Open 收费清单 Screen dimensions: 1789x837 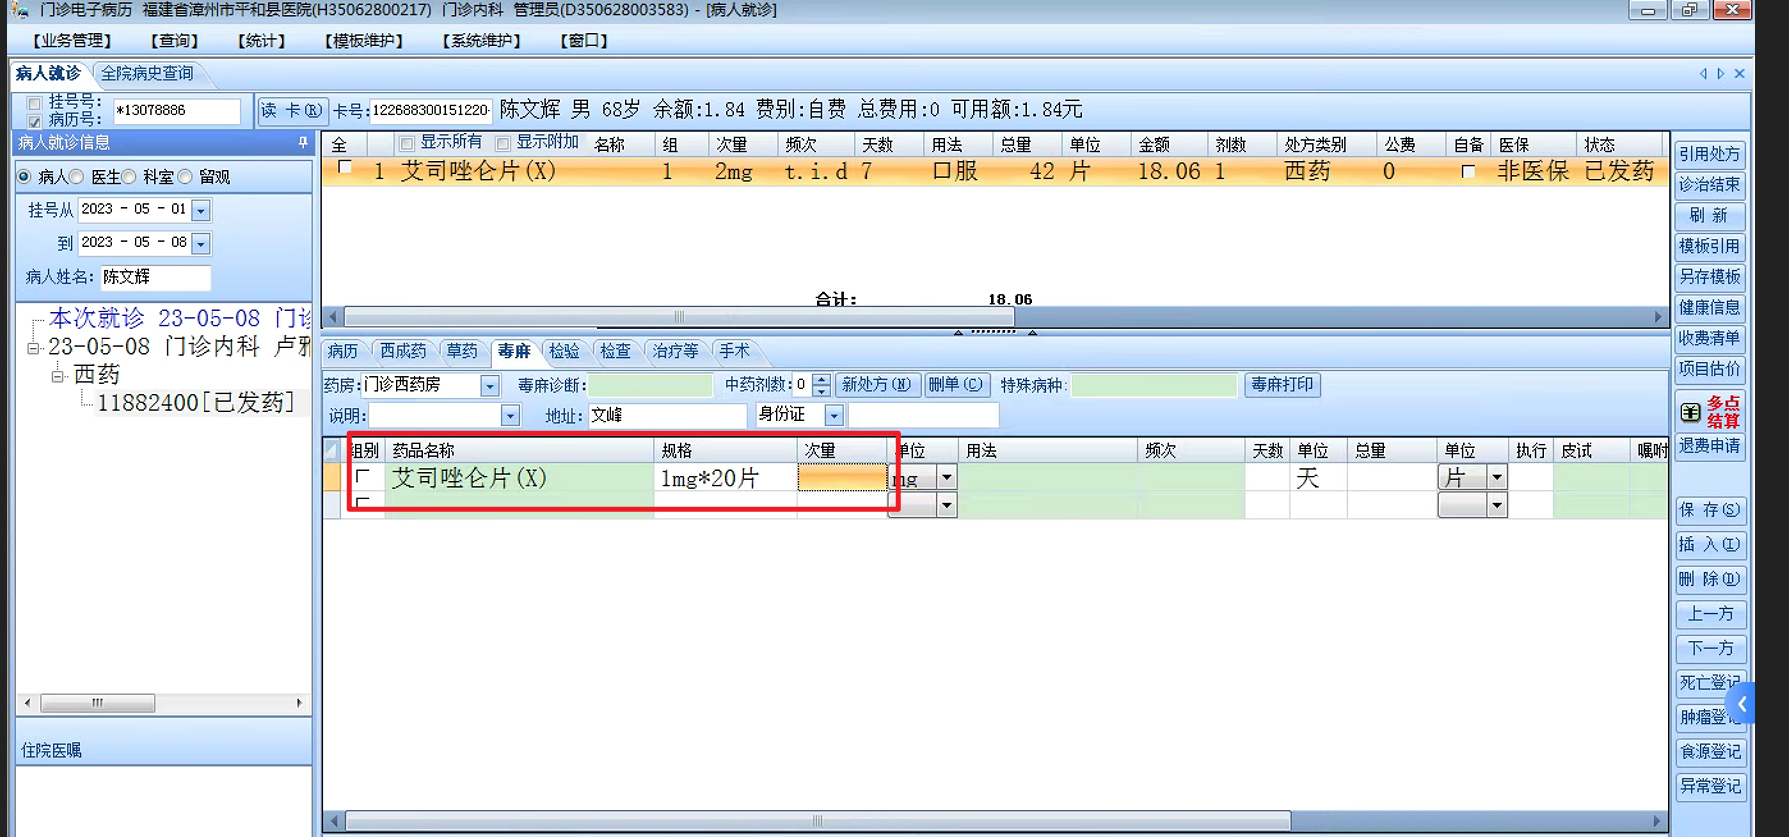[1710, 338]
